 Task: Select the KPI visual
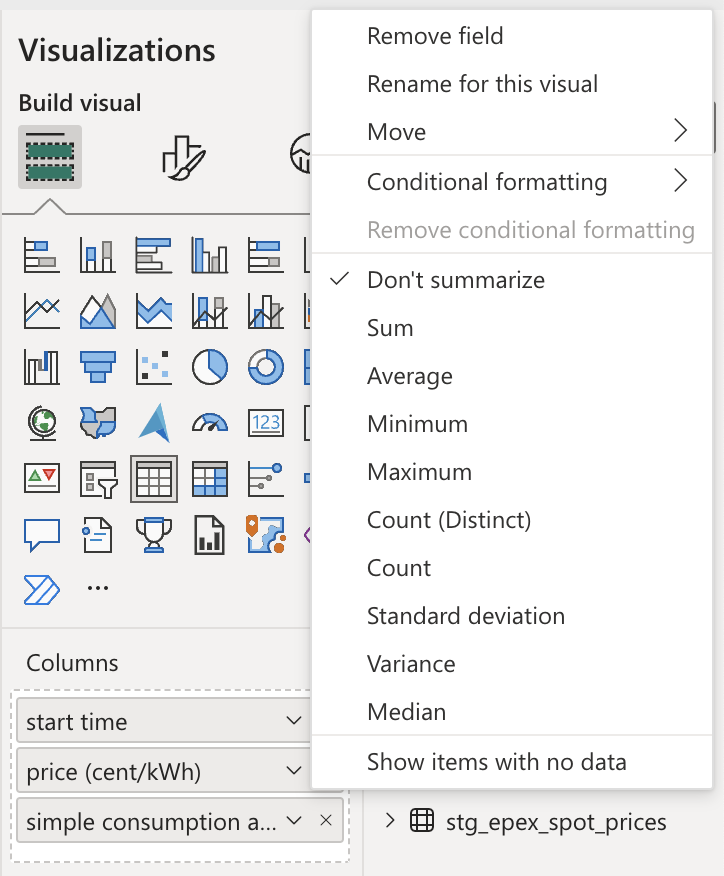(x=41, y=478)
